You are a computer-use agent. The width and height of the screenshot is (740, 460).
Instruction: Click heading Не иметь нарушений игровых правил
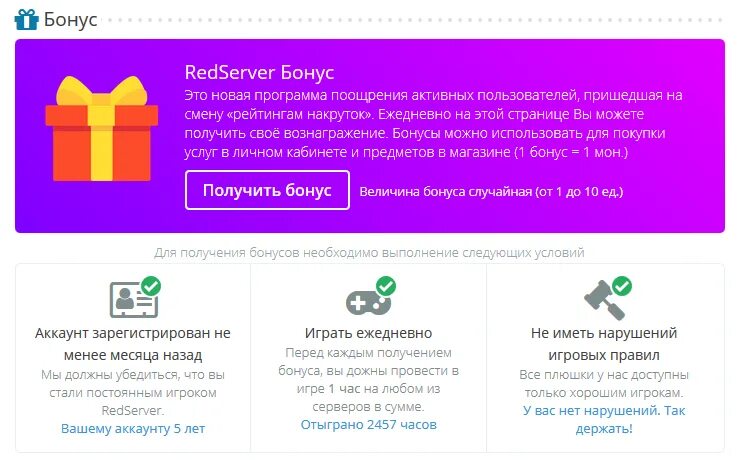pos(604,344)
